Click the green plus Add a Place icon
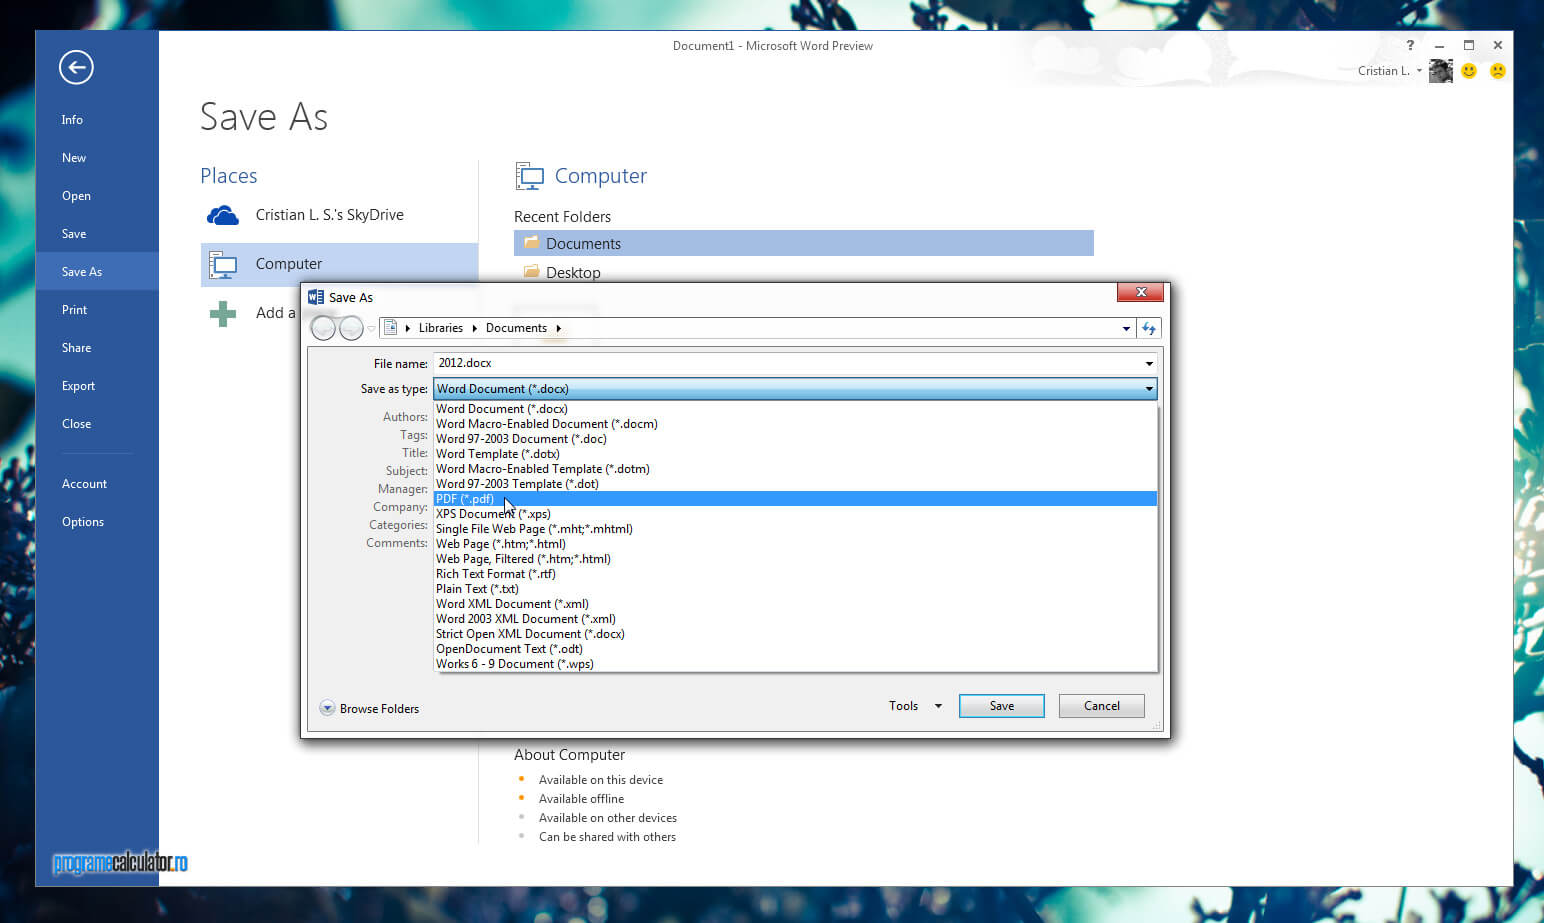This screenshot has width=1544, height=923. click(x=223, y=314)
